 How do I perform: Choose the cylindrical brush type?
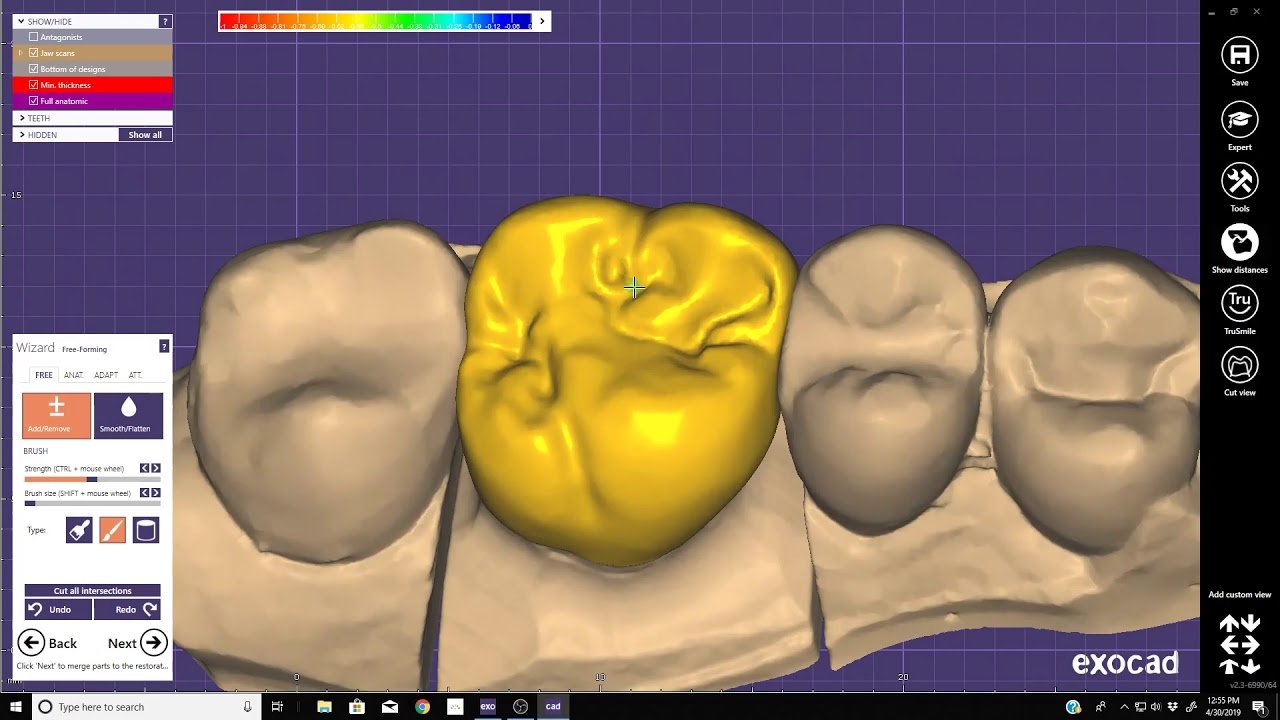click(x=145, y=530)
